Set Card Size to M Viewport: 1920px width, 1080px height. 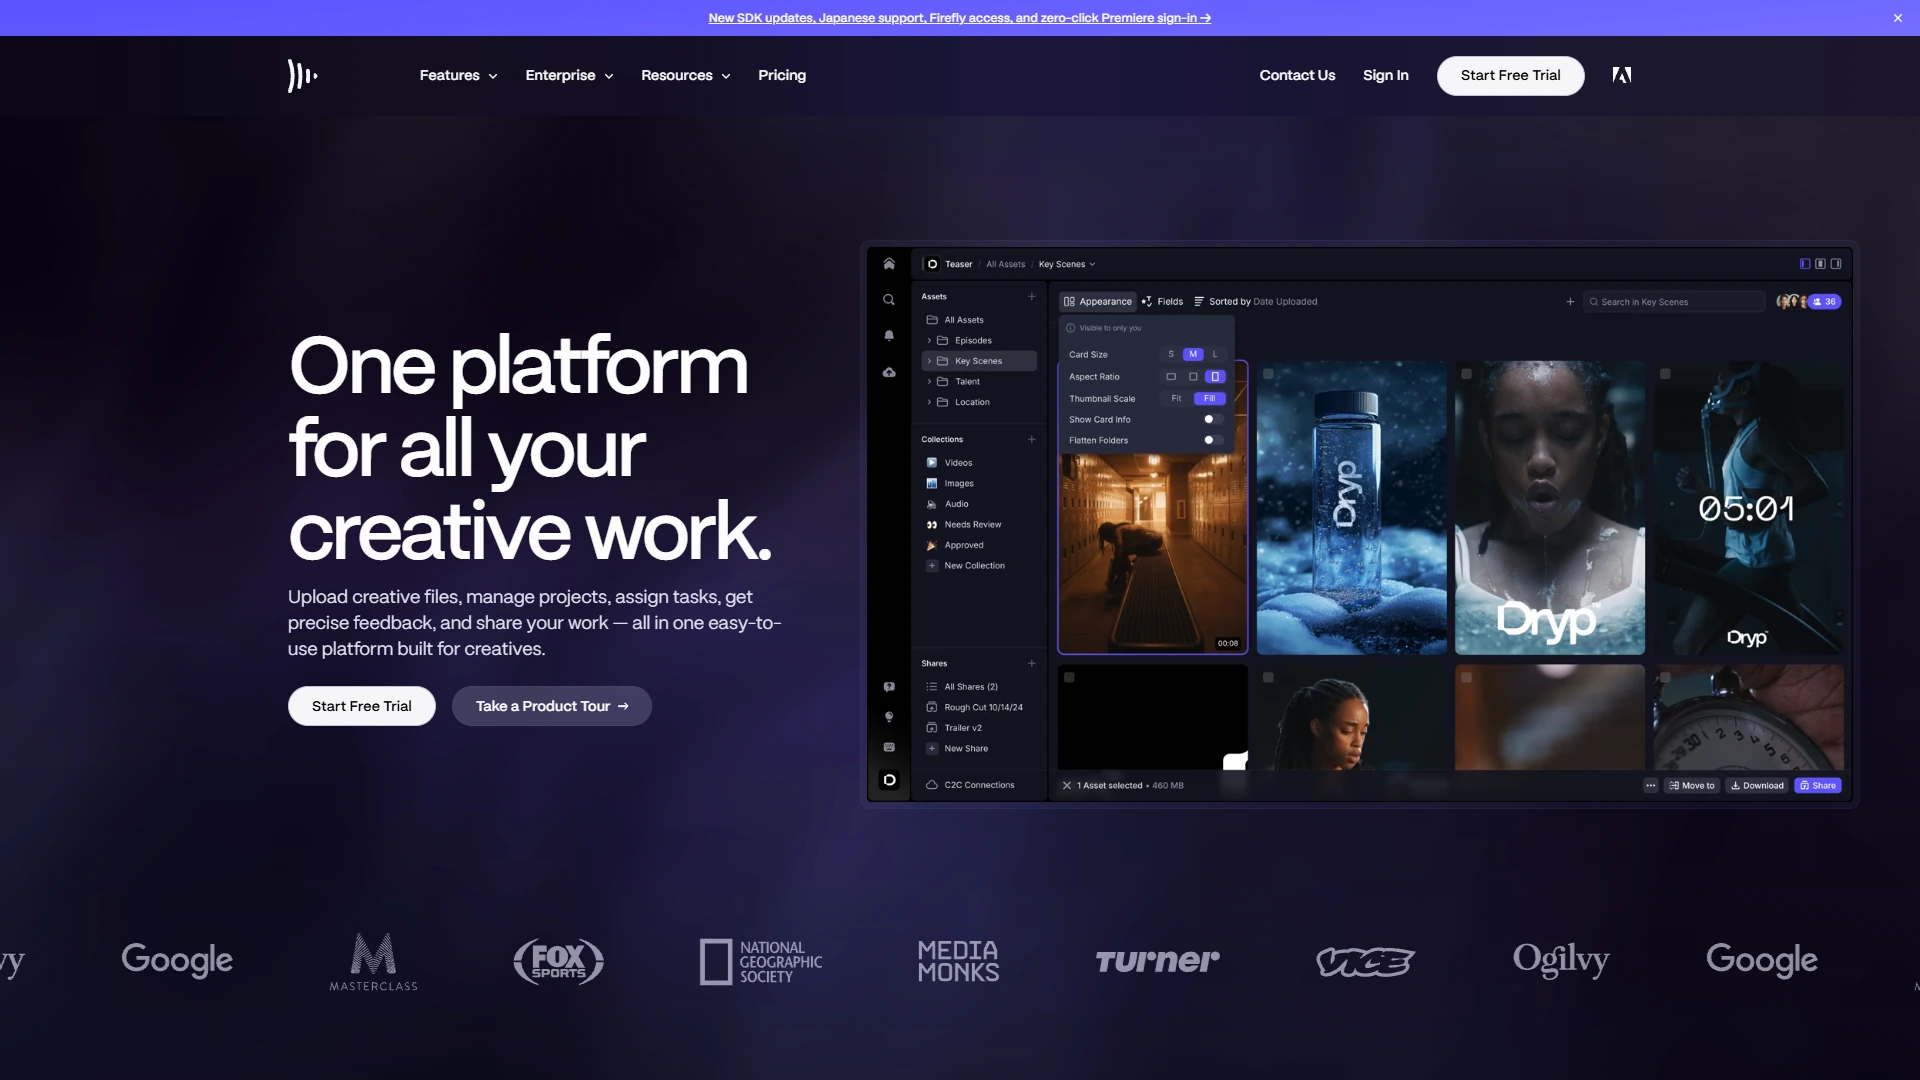coord(1193,354)
